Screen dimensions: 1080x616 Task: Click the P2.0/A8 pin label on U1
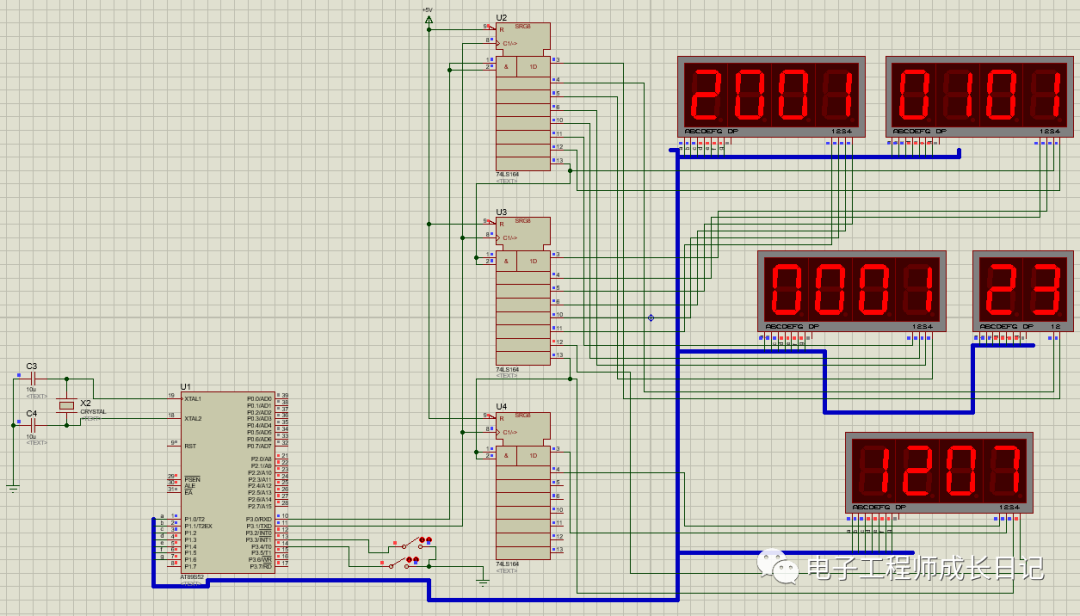pyautogui.click(x=260, y=459)
